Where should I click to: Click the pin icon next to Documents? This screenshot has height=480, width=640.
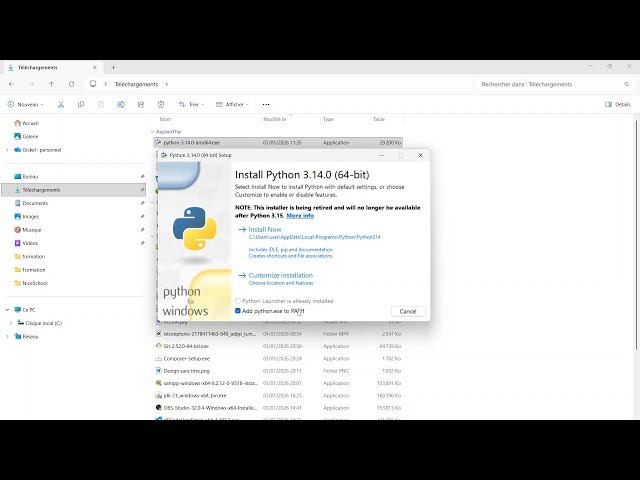[x=142, y=203]
